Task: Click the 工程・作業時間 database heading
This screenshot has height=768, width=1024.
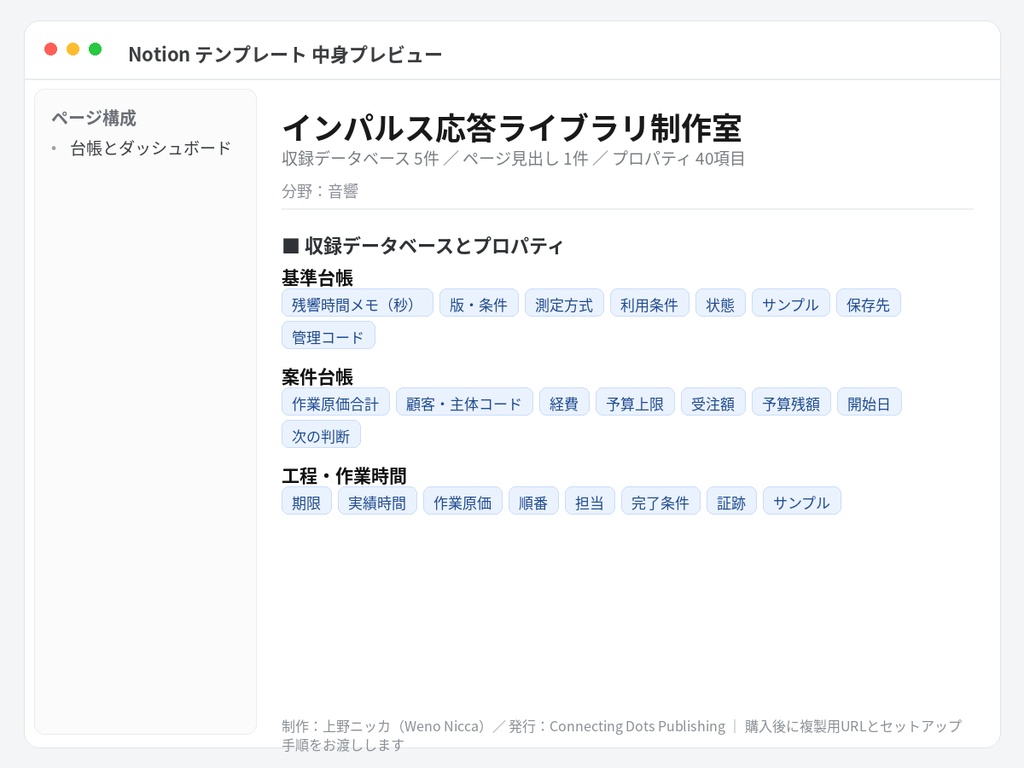Action: pos(344,476)
